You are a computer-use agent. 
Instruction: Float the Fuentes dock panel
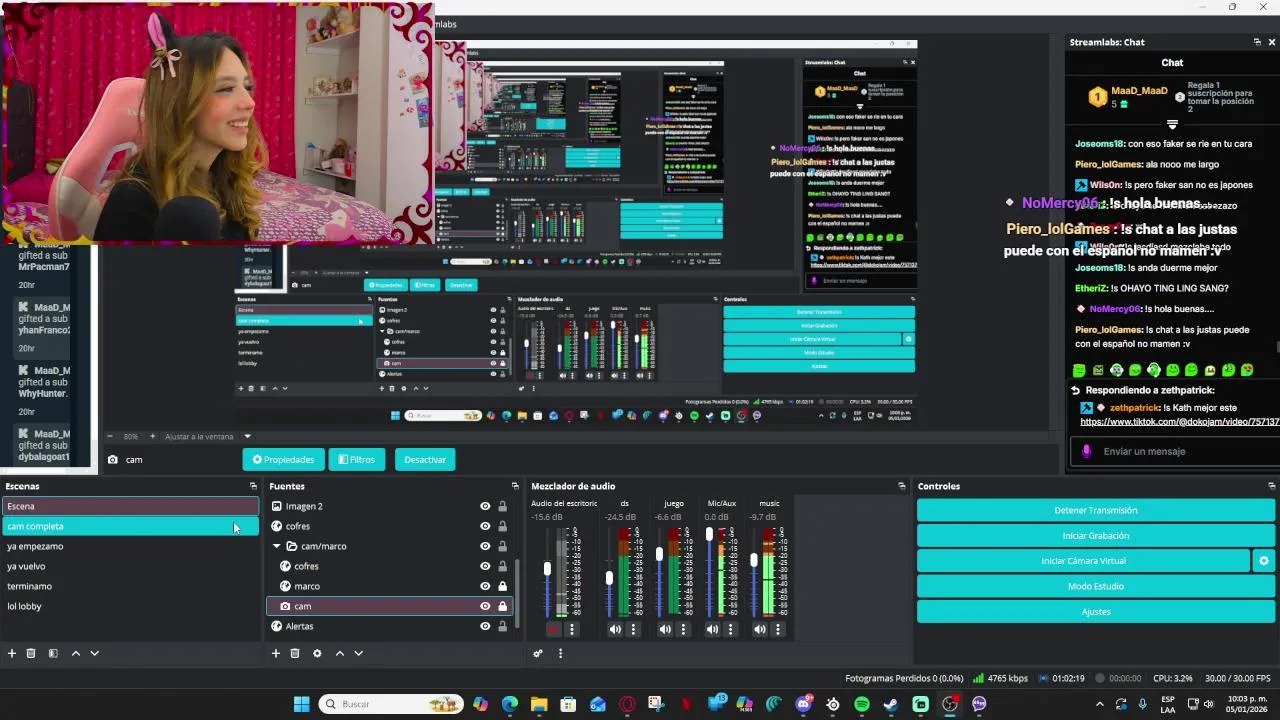(515, 486)
